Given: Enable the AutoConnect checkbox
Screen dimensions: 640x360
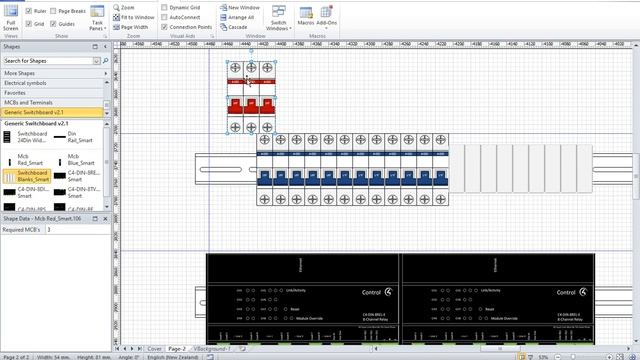Looking at the screenshot, I should point(164,17).
